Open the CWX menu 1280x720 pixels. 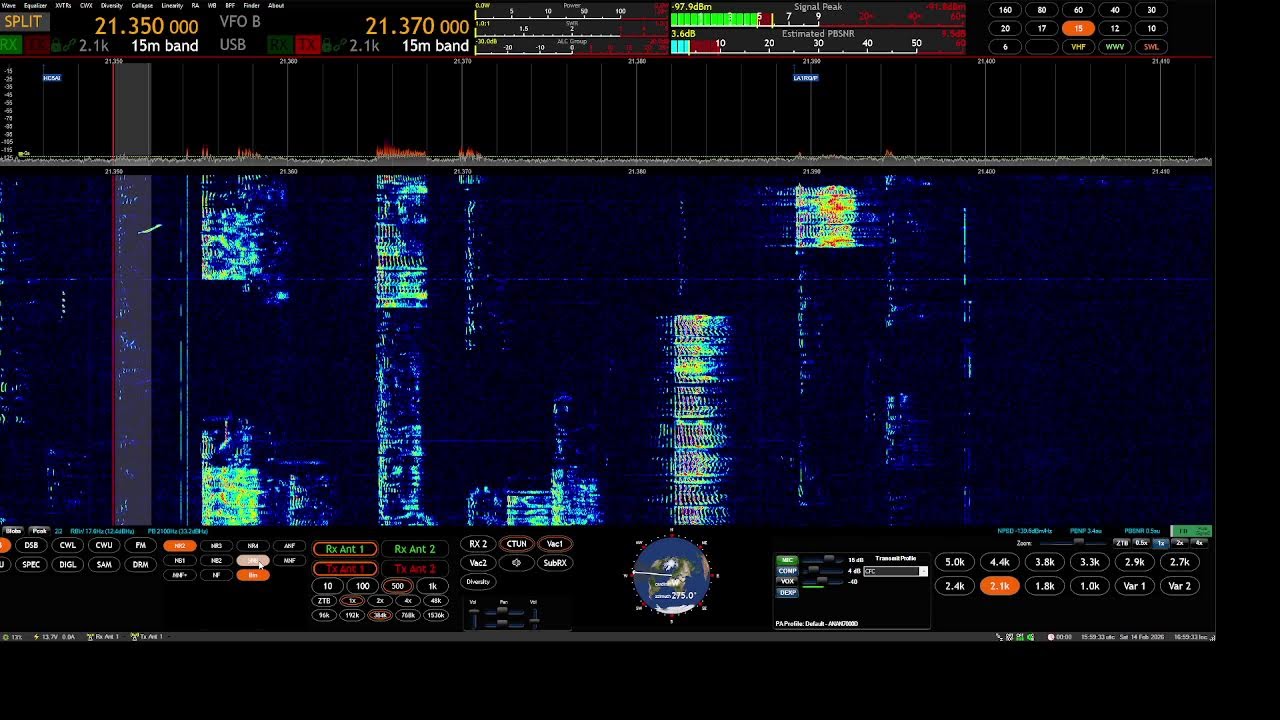tap(86, 6)
